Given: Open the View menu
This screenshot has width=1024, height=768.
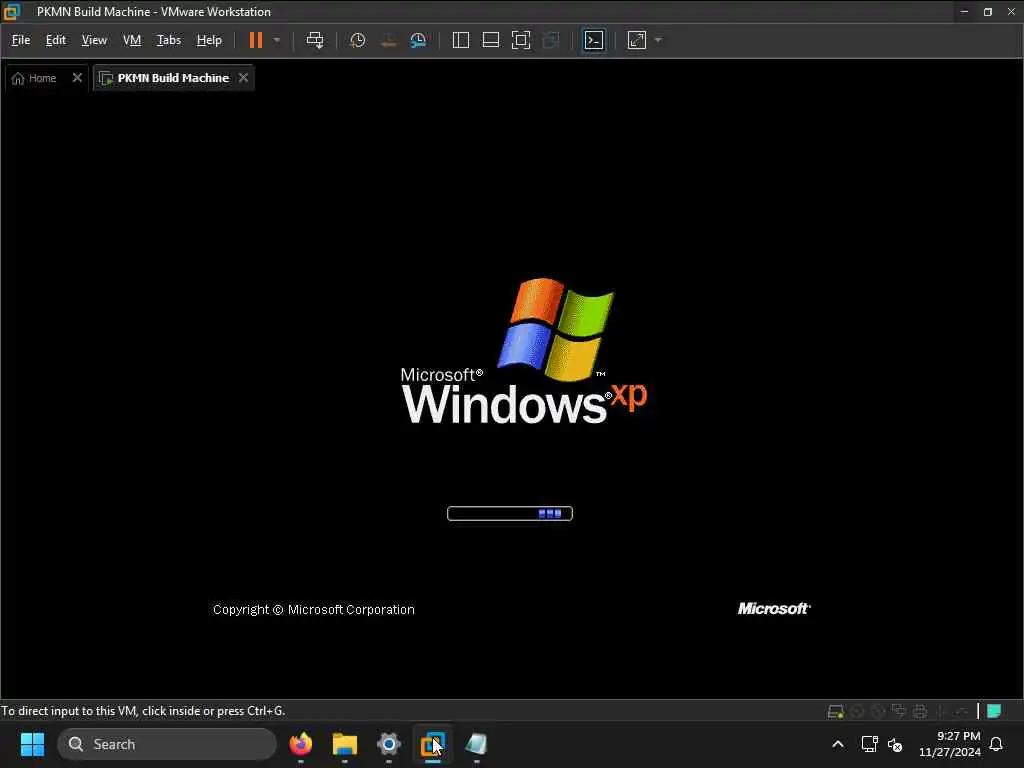Looking at the screenshot, I should [x=94, y=40].
